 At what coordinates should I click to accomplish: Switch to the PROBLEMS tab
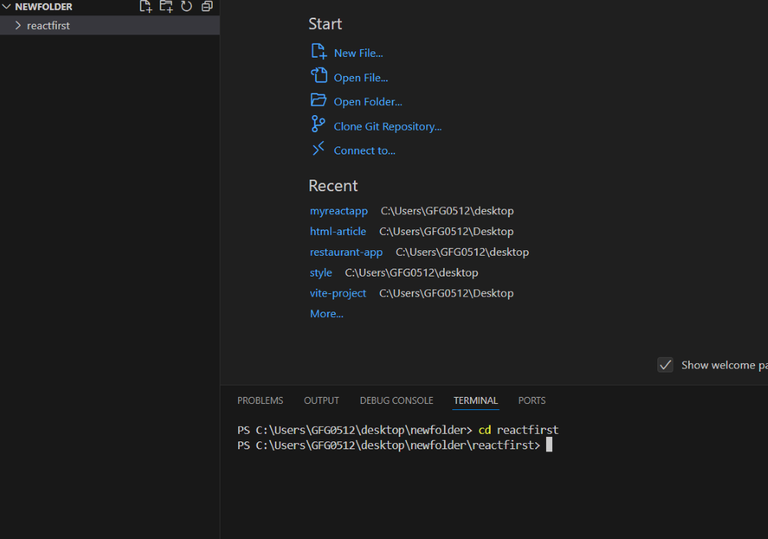(x=260, y=401)
